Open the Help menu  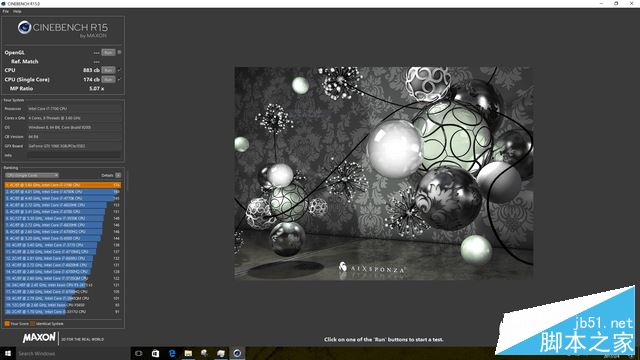17,11
